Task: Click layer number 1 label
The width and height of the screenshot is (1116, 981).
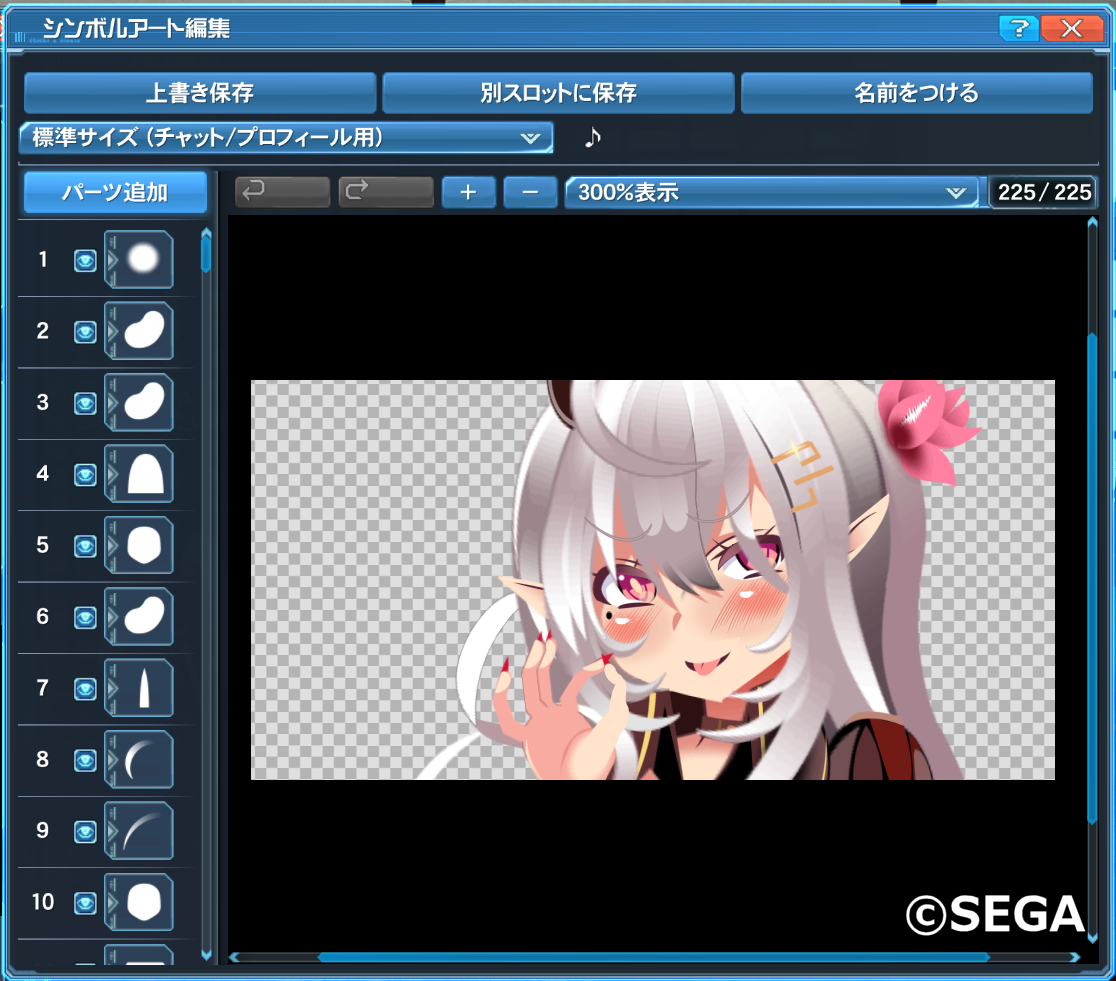Action: pyautogui.click(x=43, y=259)
